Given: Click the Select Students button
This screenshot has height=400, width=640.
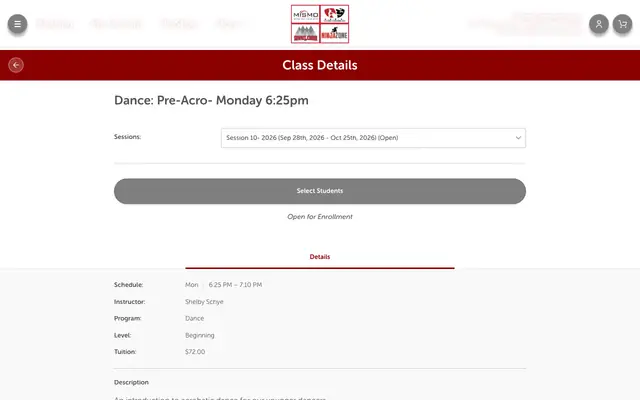Looking at the screenshot, I should tap(320, 191).
